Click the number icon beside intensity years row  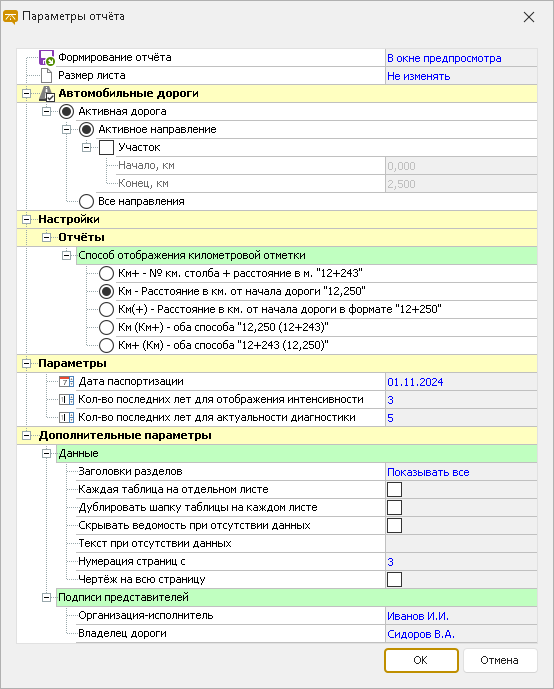tap(66, 399)
